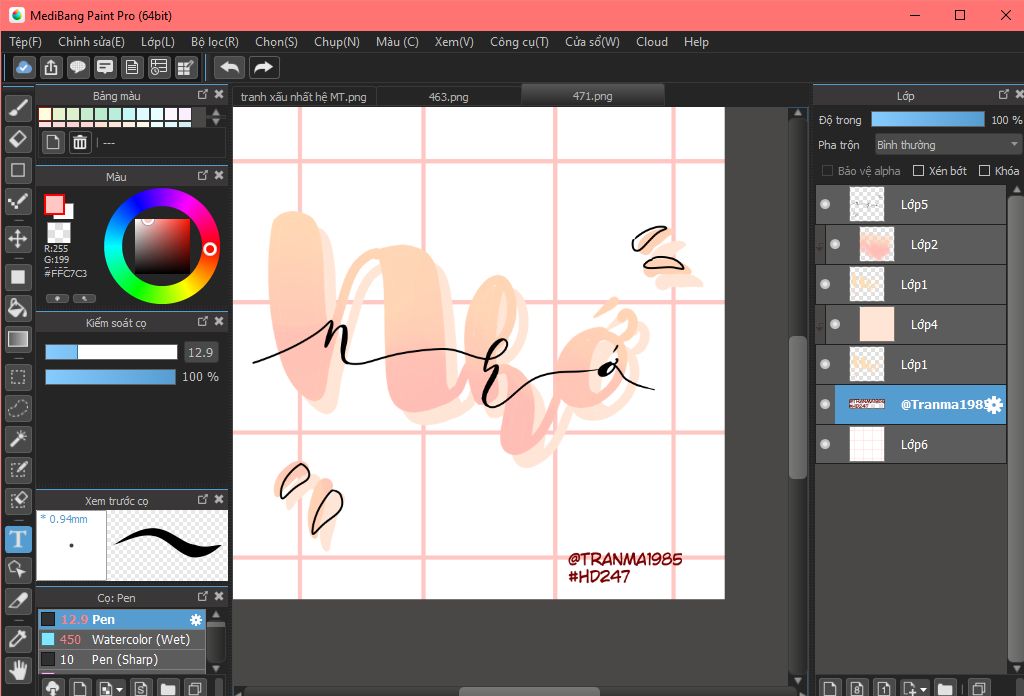
Task: Enable the Khóa checkbox
Action: coord(984,170)
